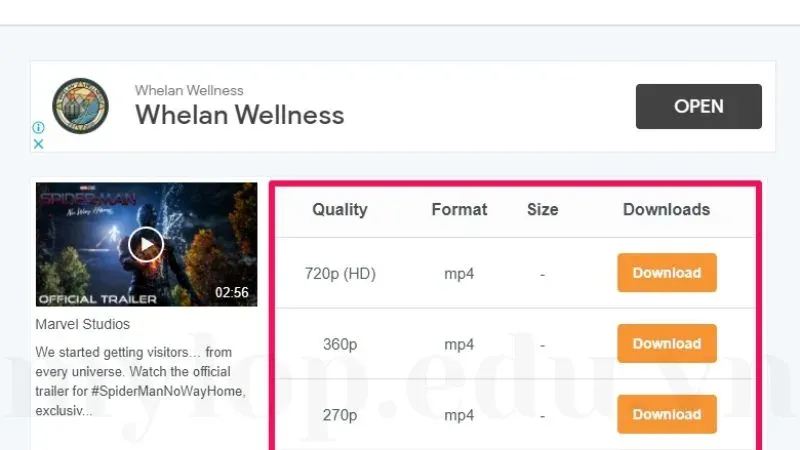This screenshot has width=800, height=450.
Task: Open the large Whelan Wellness ad headline
Action: 239,115
